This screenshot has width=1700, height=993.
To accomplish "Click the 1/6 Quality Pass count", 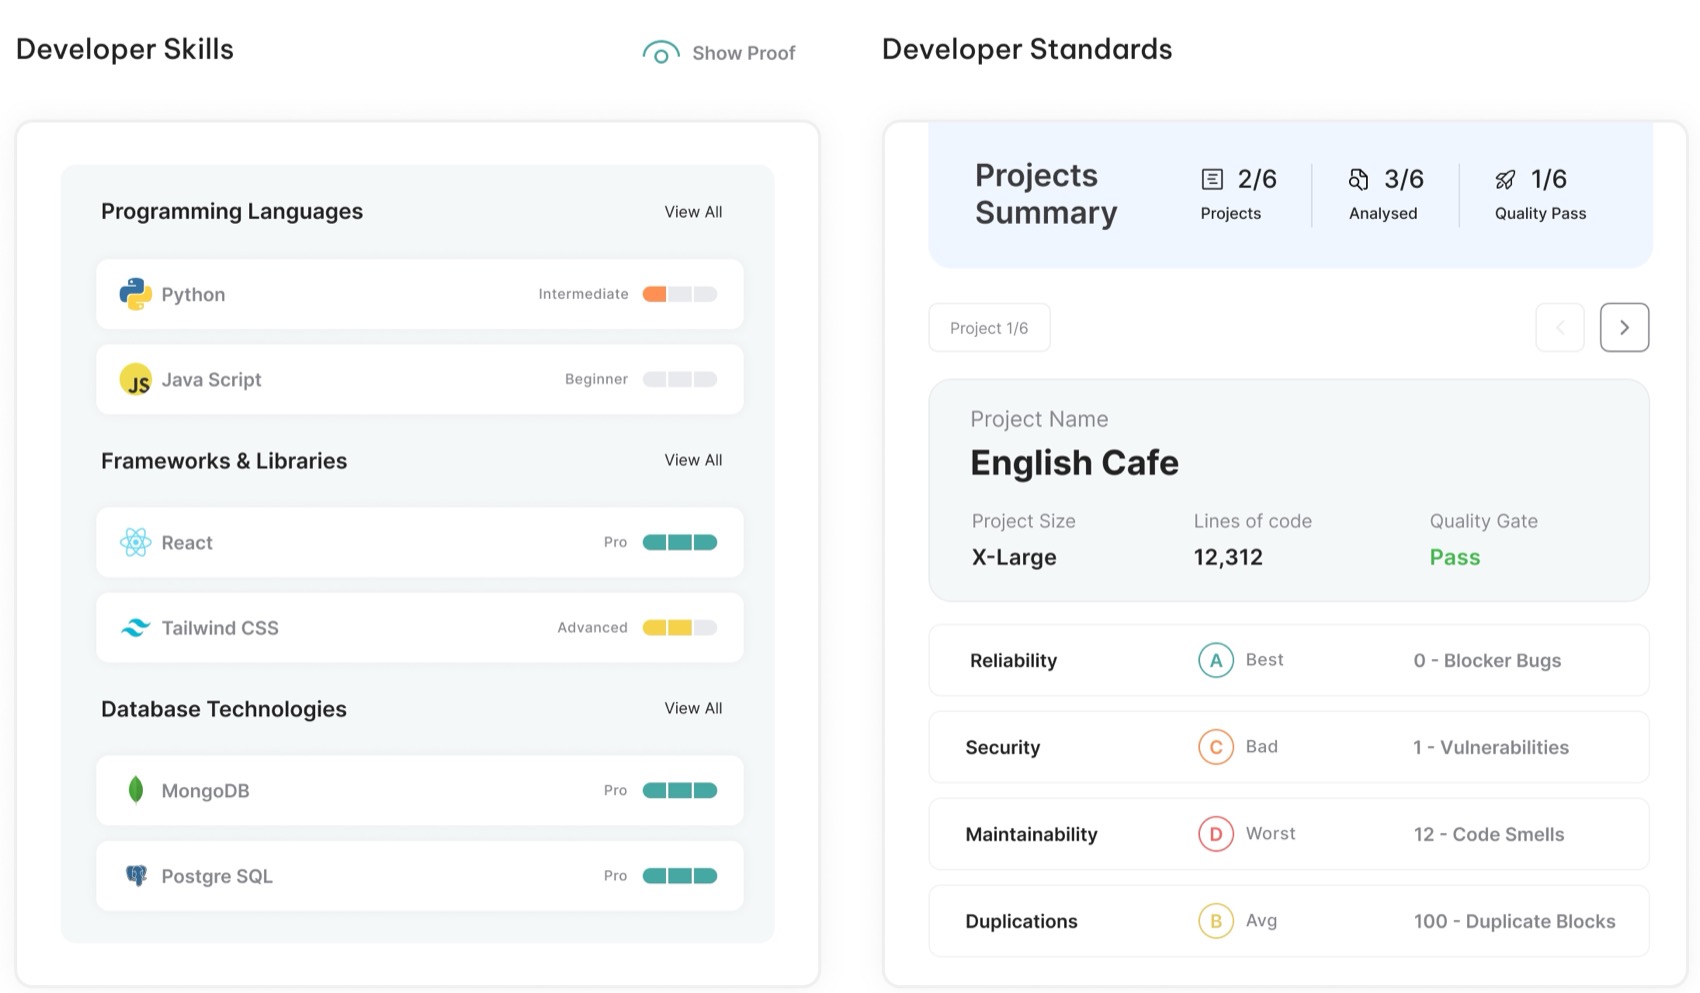I will coord(1549,179).
